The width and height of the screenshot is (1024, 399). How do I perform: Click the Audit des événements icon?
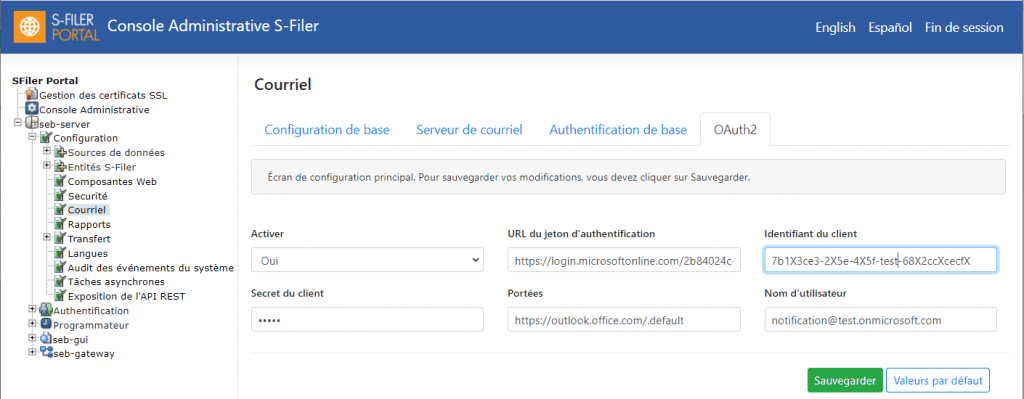tap(60, 267)
